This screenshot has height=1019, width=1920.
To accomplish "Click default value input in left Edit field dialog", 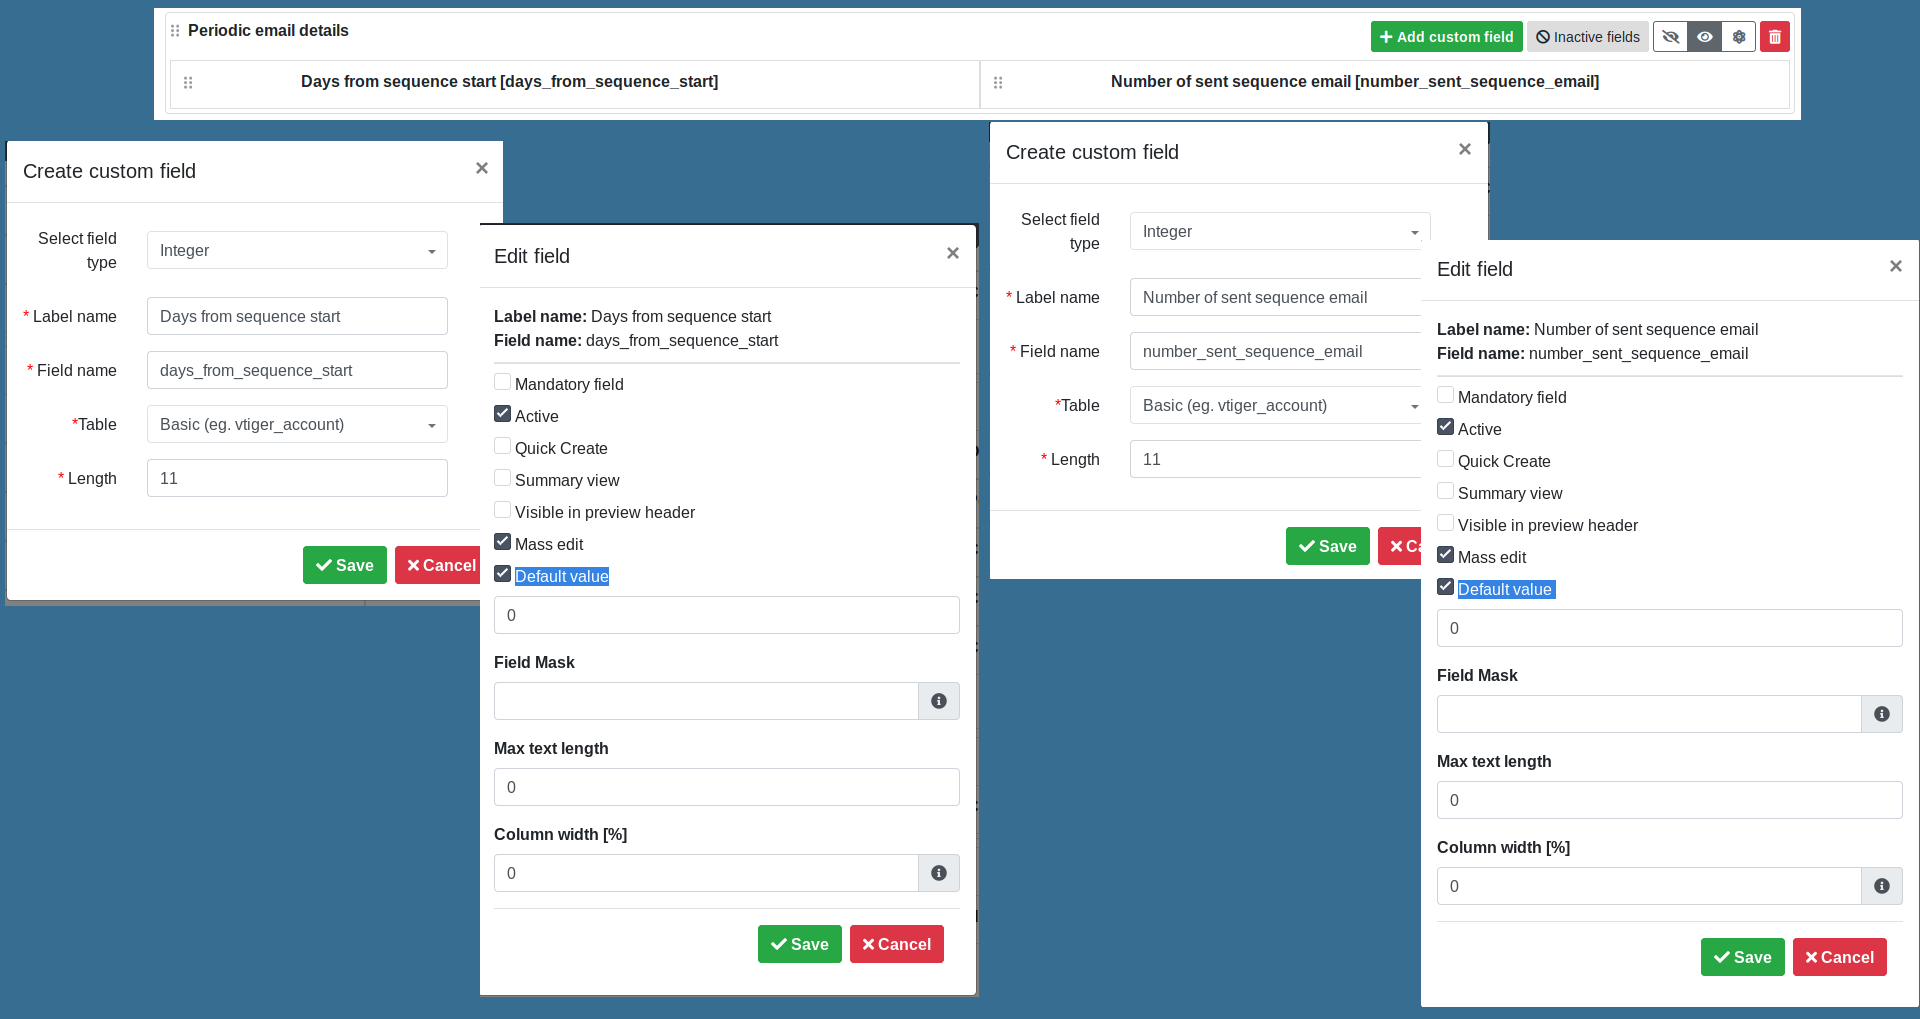I will pyautogui.click(x=727, y=615).
